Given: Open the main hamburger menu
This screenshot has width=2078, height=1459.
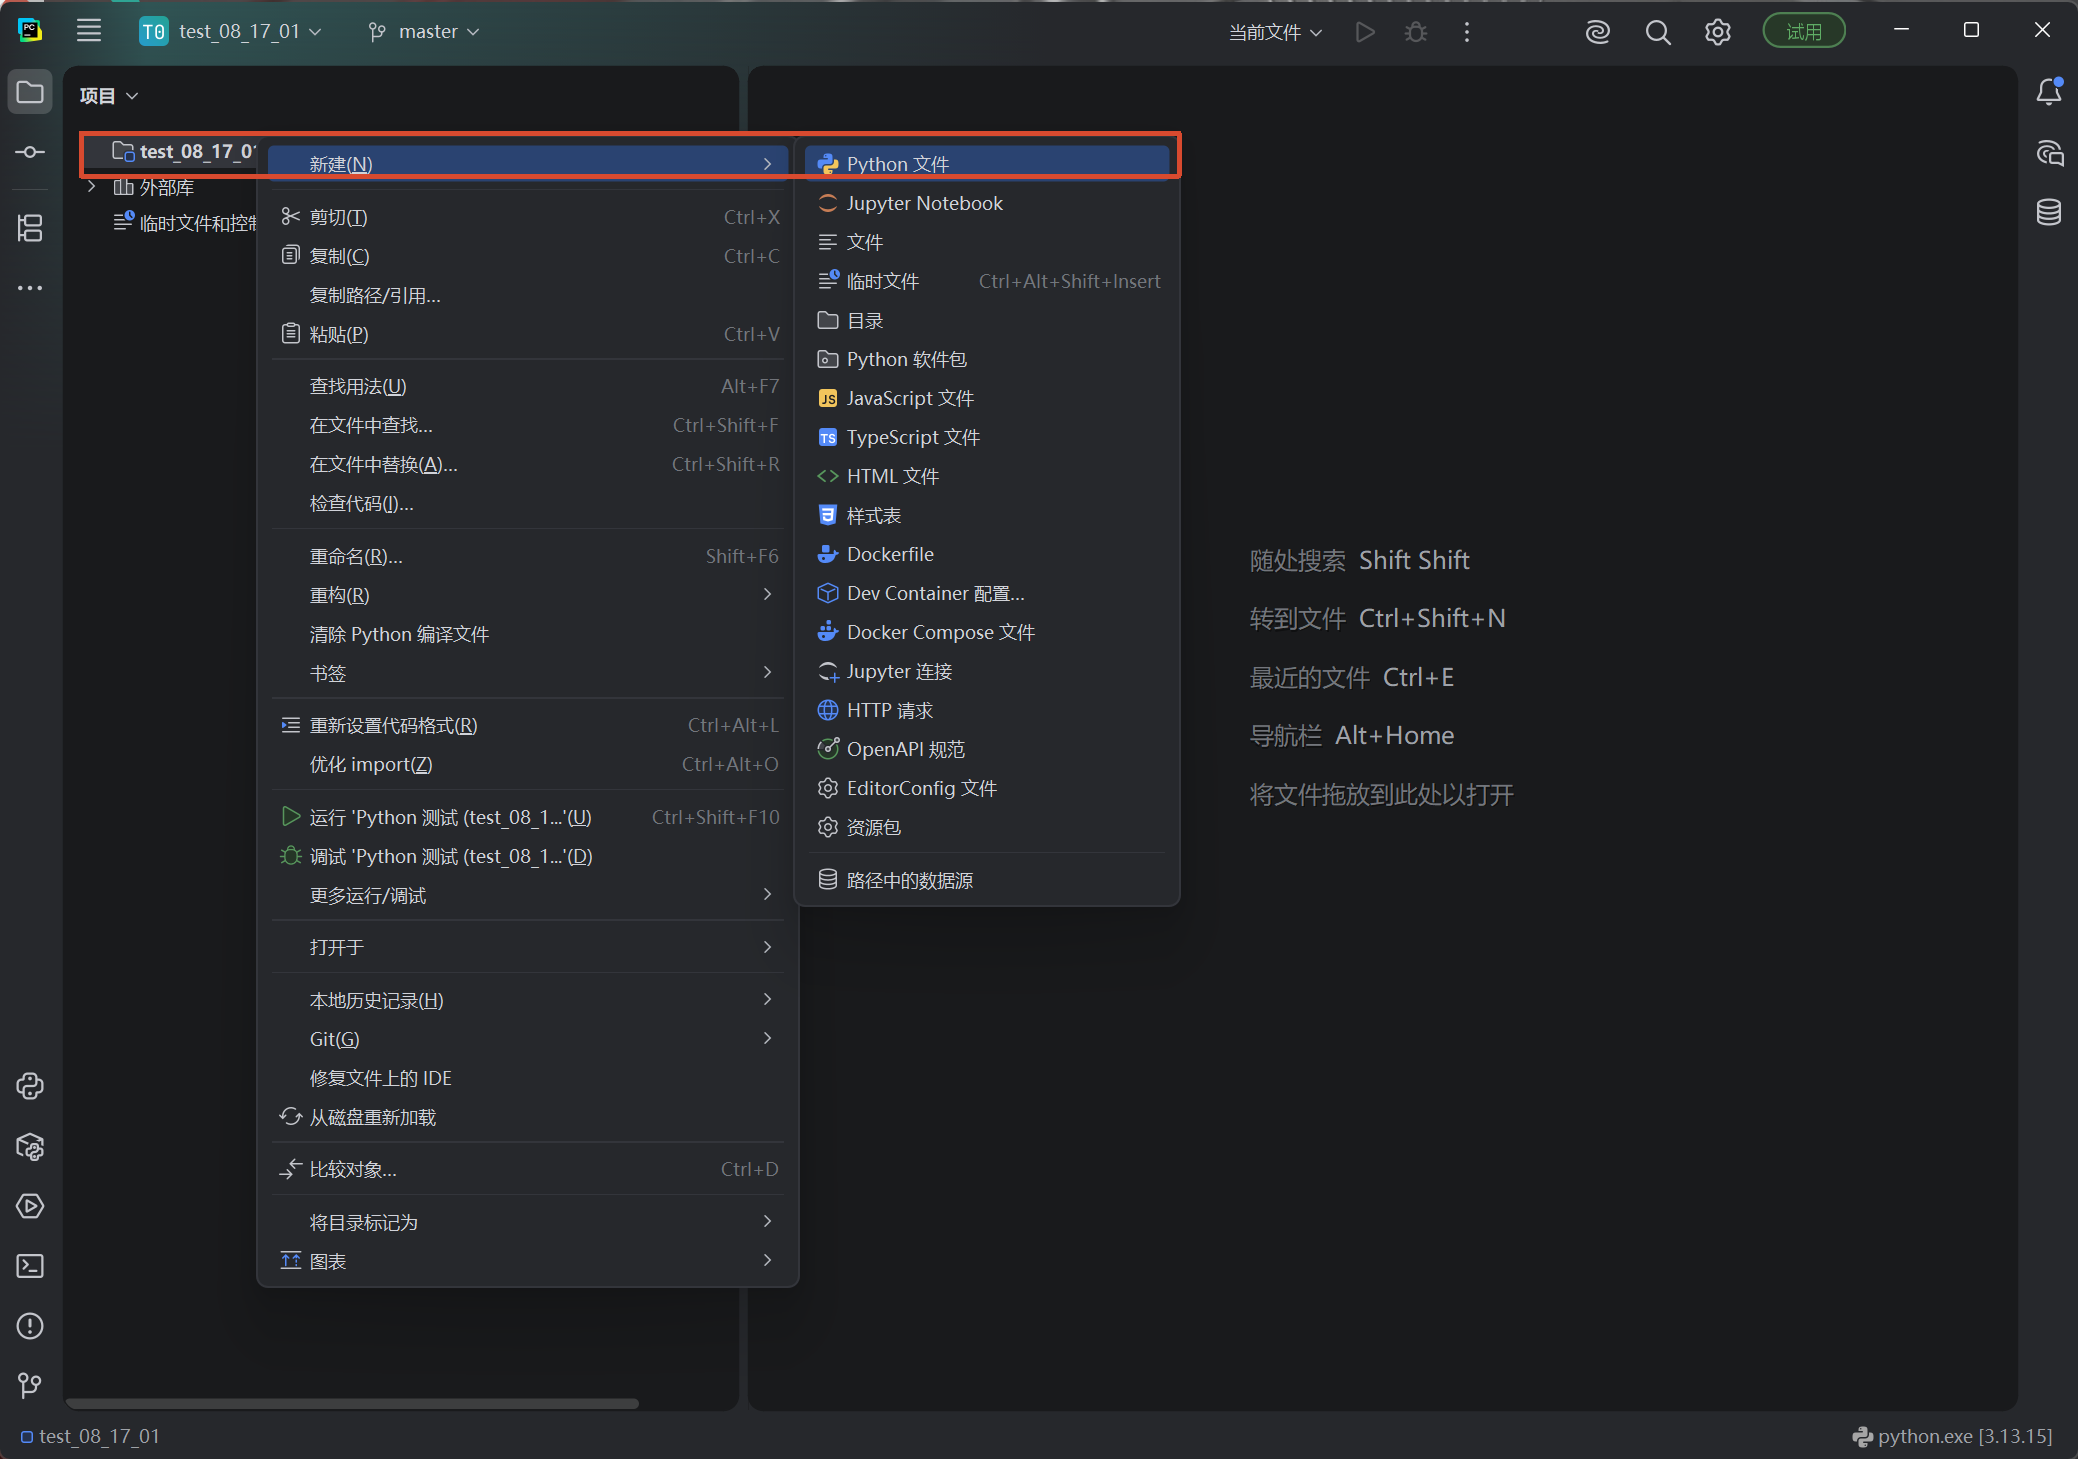Looking at the screenshot, I should (89, 31).
